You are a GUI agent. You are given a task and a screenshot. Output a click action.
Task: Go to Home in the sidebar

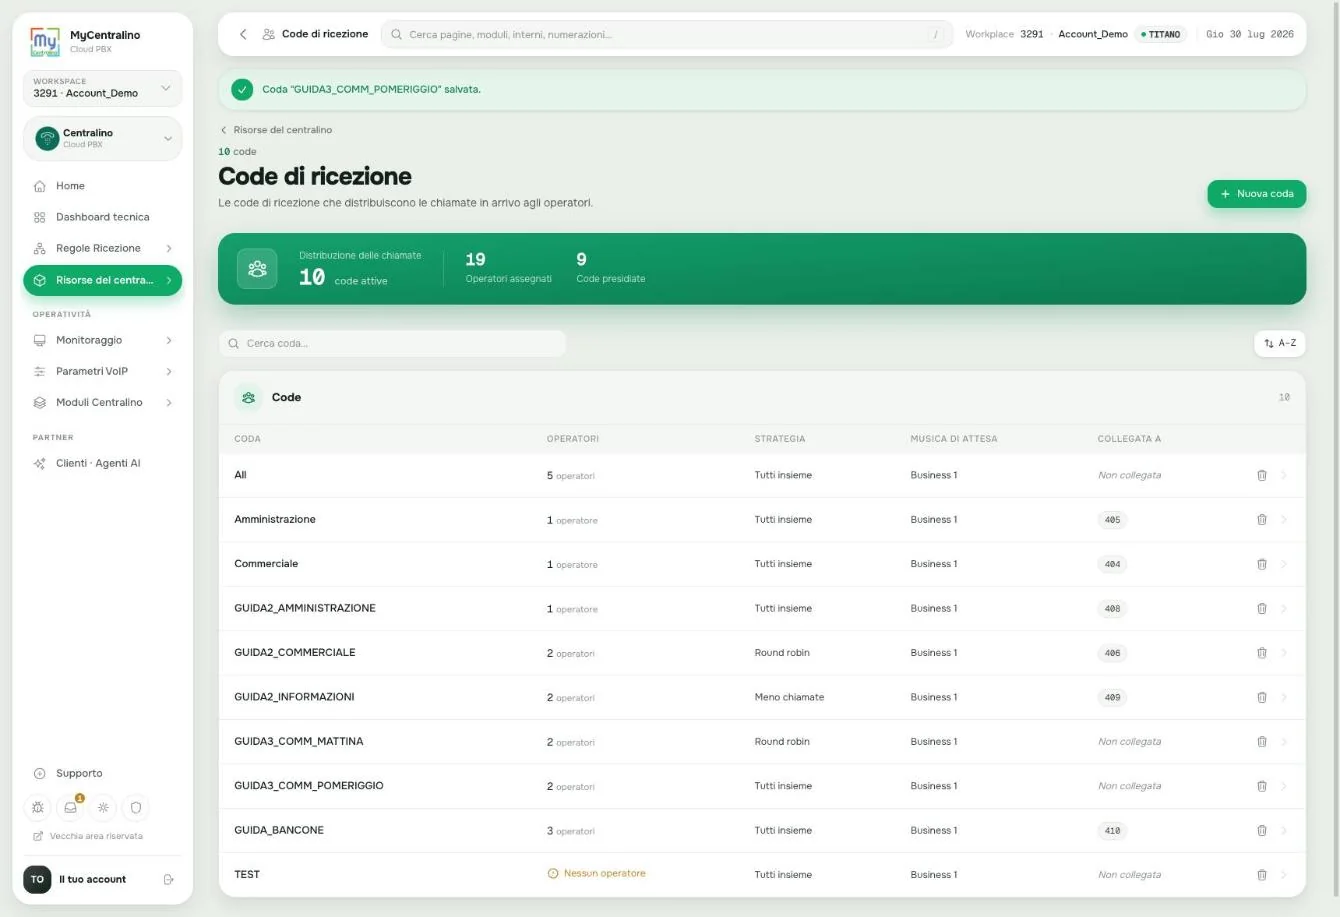(102, 186)
